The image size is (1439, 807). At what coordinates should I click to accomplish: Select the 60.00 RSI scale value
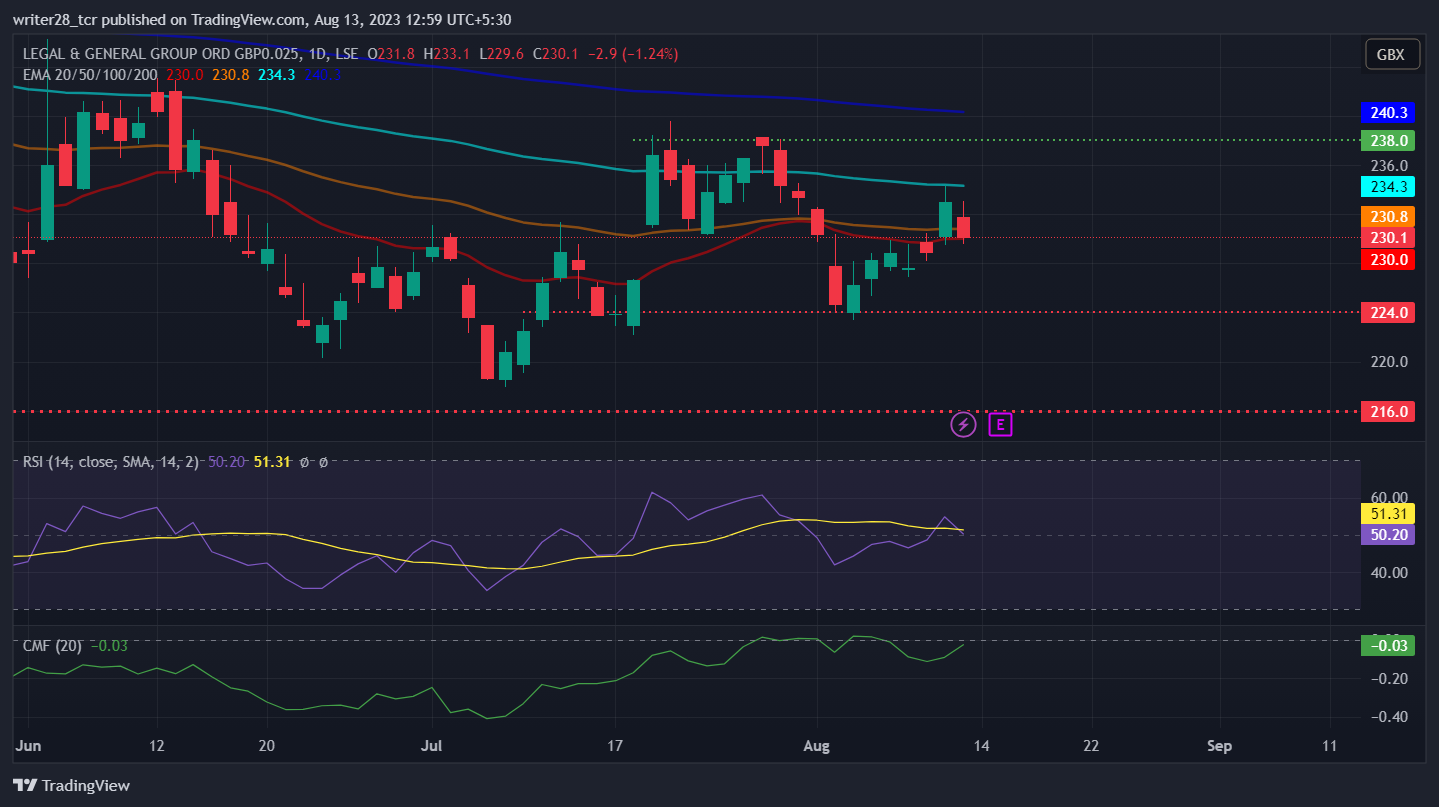click(1389, 497)
